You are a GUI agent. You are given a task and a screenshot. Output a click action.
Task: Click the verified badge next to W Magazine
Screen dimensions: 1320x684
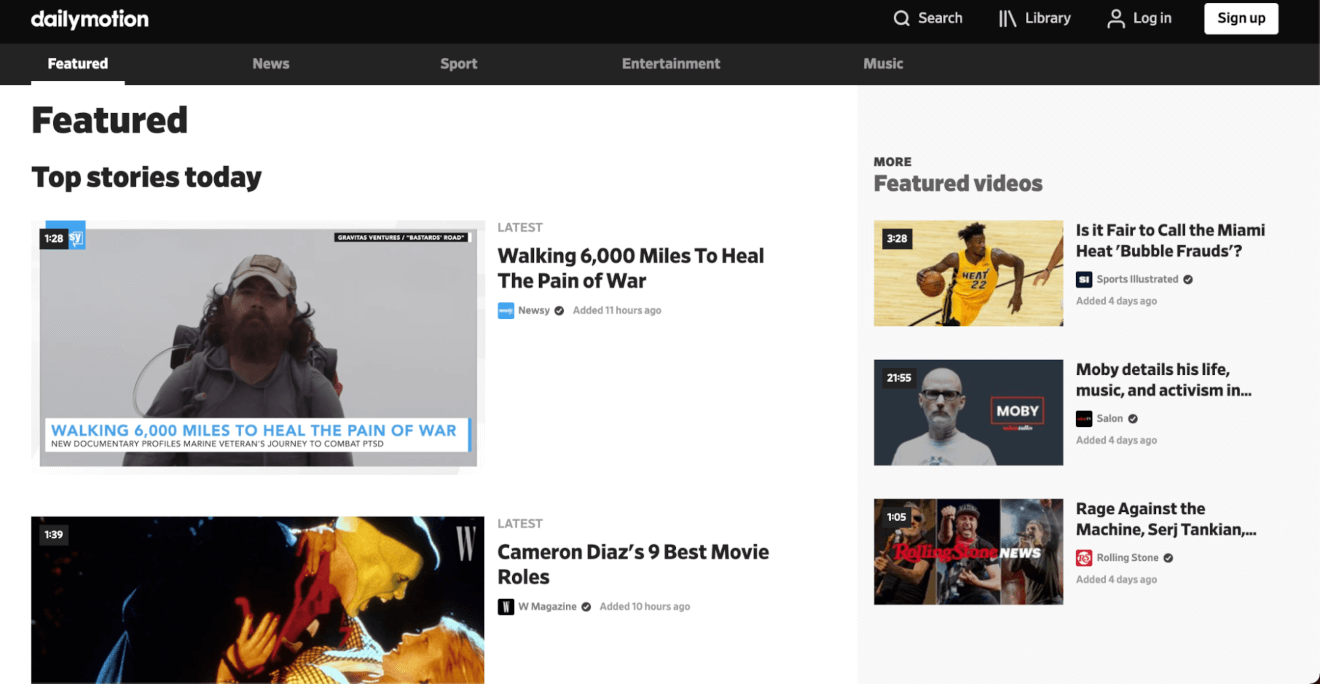tap(586, 606)
